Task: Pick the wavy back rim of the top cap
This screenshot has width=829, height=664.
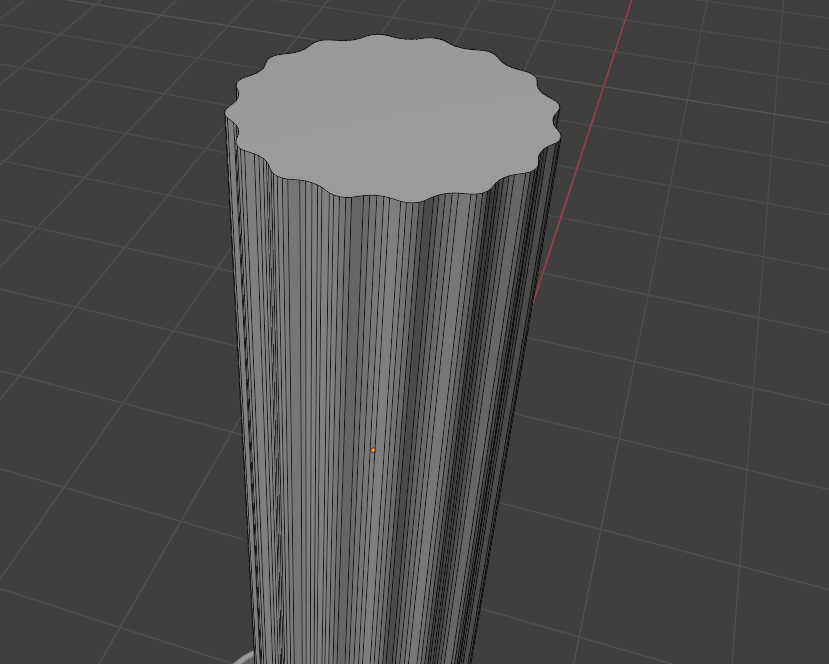Action: (380, 39)
